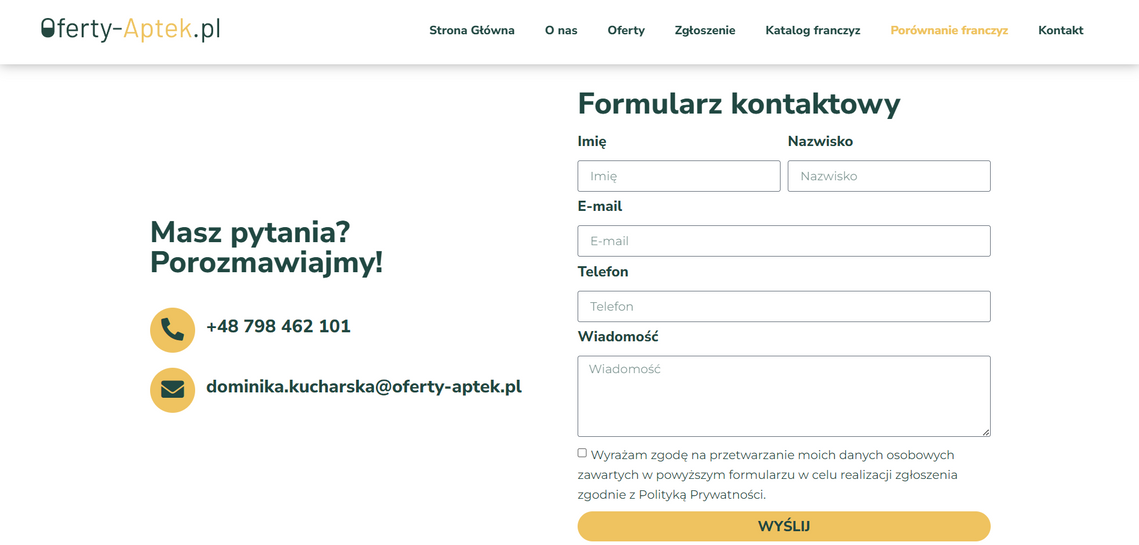Grab the Wiadomość textarea resize handle
Screen dimensions: 1139x545
985,431
